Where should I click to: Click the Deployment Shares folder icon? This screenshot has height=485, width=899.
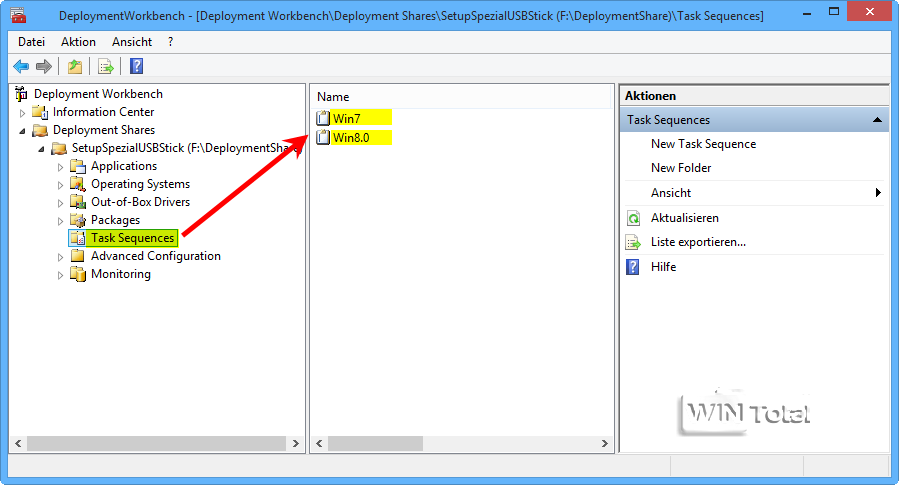pyautogui.click(x=40, y=130)
